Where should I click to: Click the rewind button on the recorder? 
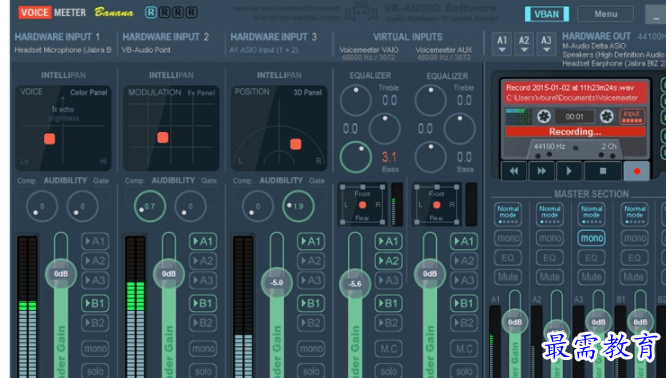pyautogui.click(x=514, y=171)
